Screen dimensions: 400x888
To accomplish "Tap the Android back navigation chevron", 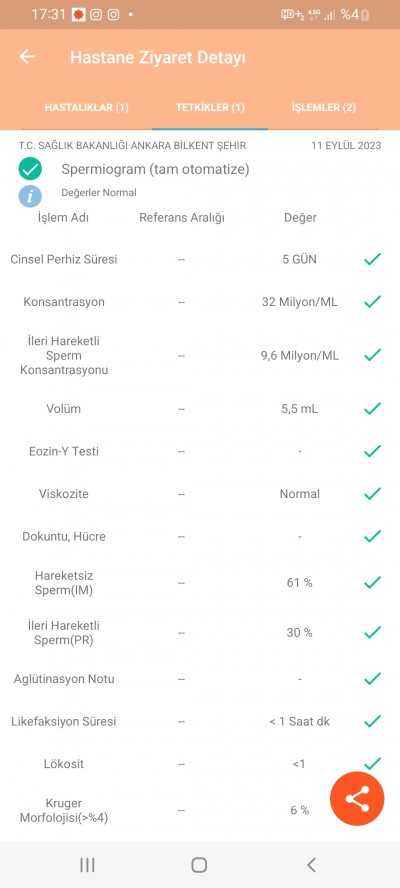I will tap(310, 864).
